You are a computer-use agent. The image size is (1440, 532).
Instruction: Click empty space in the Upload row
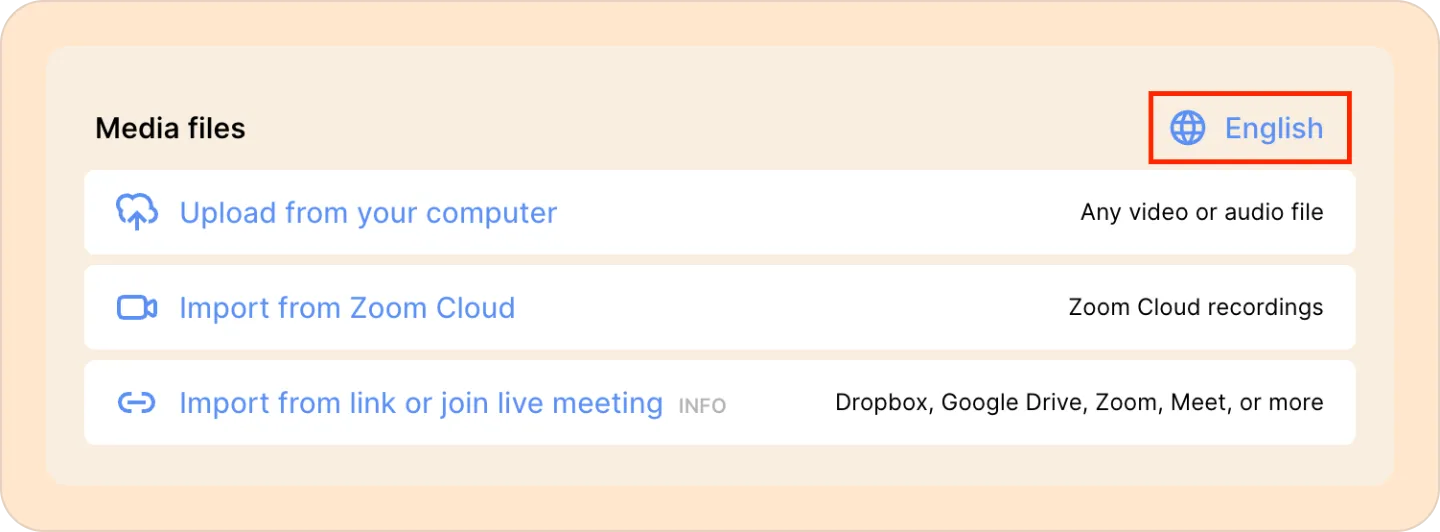tap(820, 212)
